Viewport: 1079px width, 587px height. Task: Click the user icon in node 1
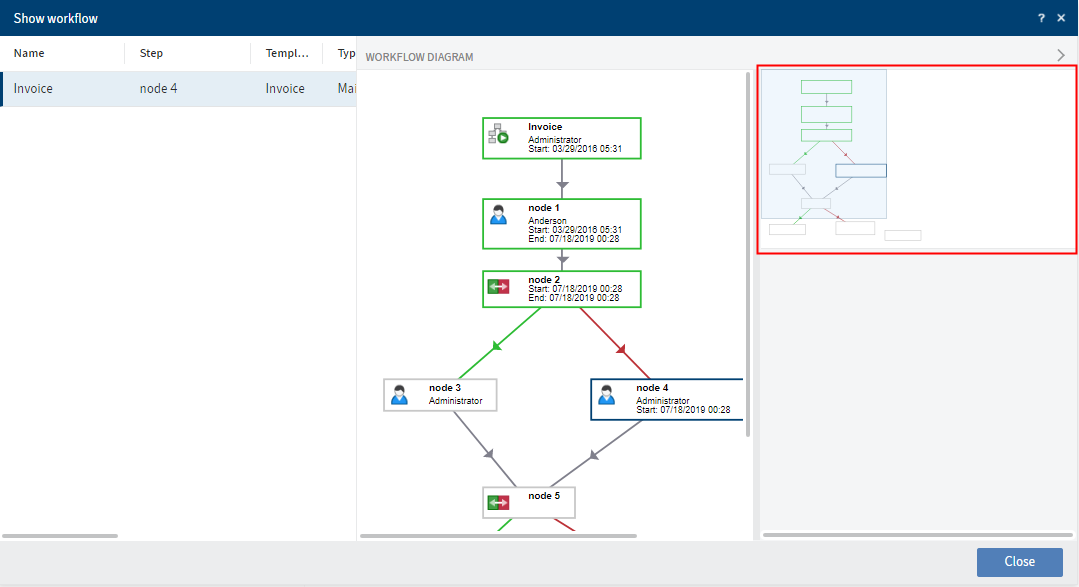499,214
